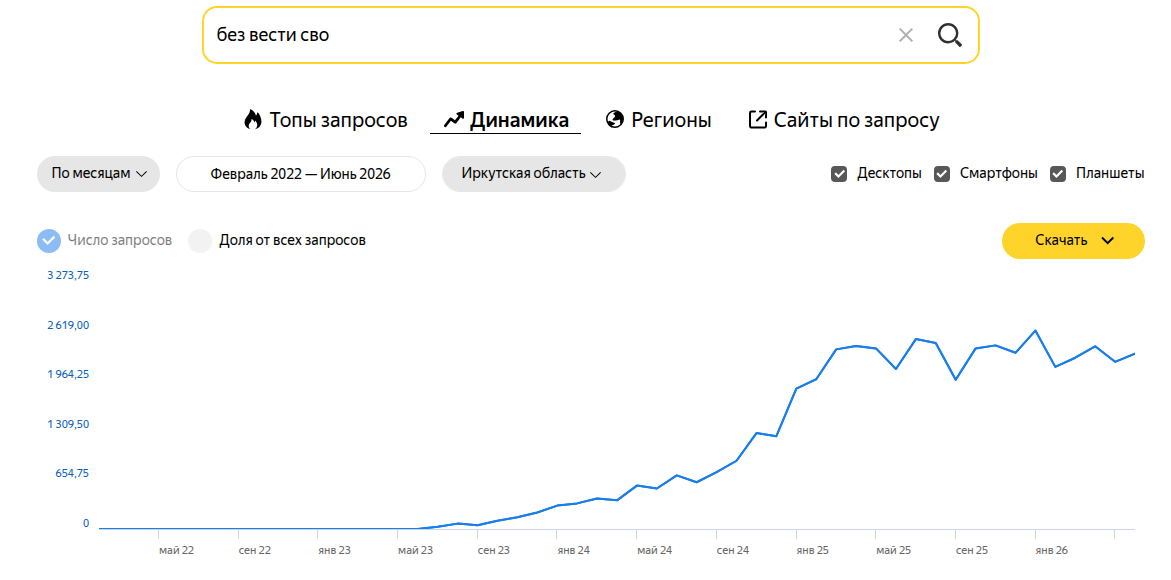1171x580 pixels.
Task: Uncheck the Десктопы checkbox
Action: pyautogui.click(x=839, y=174)
